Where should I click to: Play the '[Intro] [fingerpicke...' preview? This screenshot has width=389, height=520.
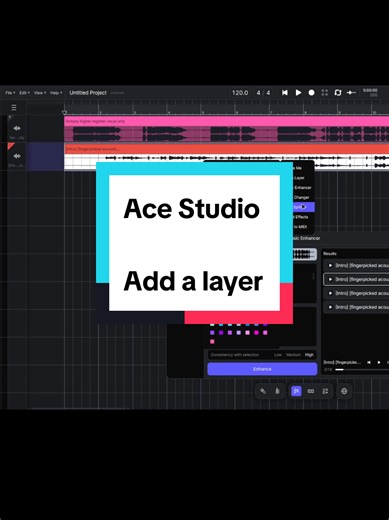[x=379, y=362]
